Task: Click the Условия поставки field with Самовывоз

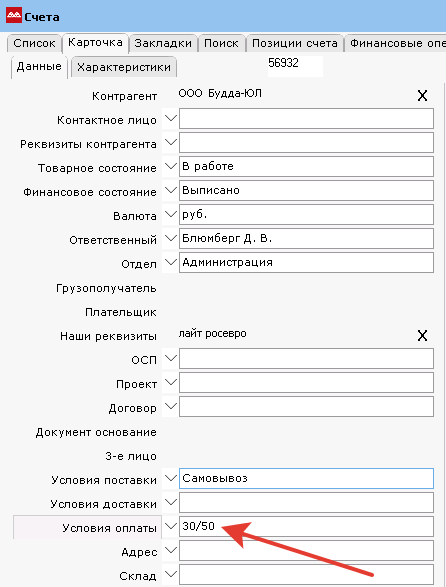Action: point(306,478)
